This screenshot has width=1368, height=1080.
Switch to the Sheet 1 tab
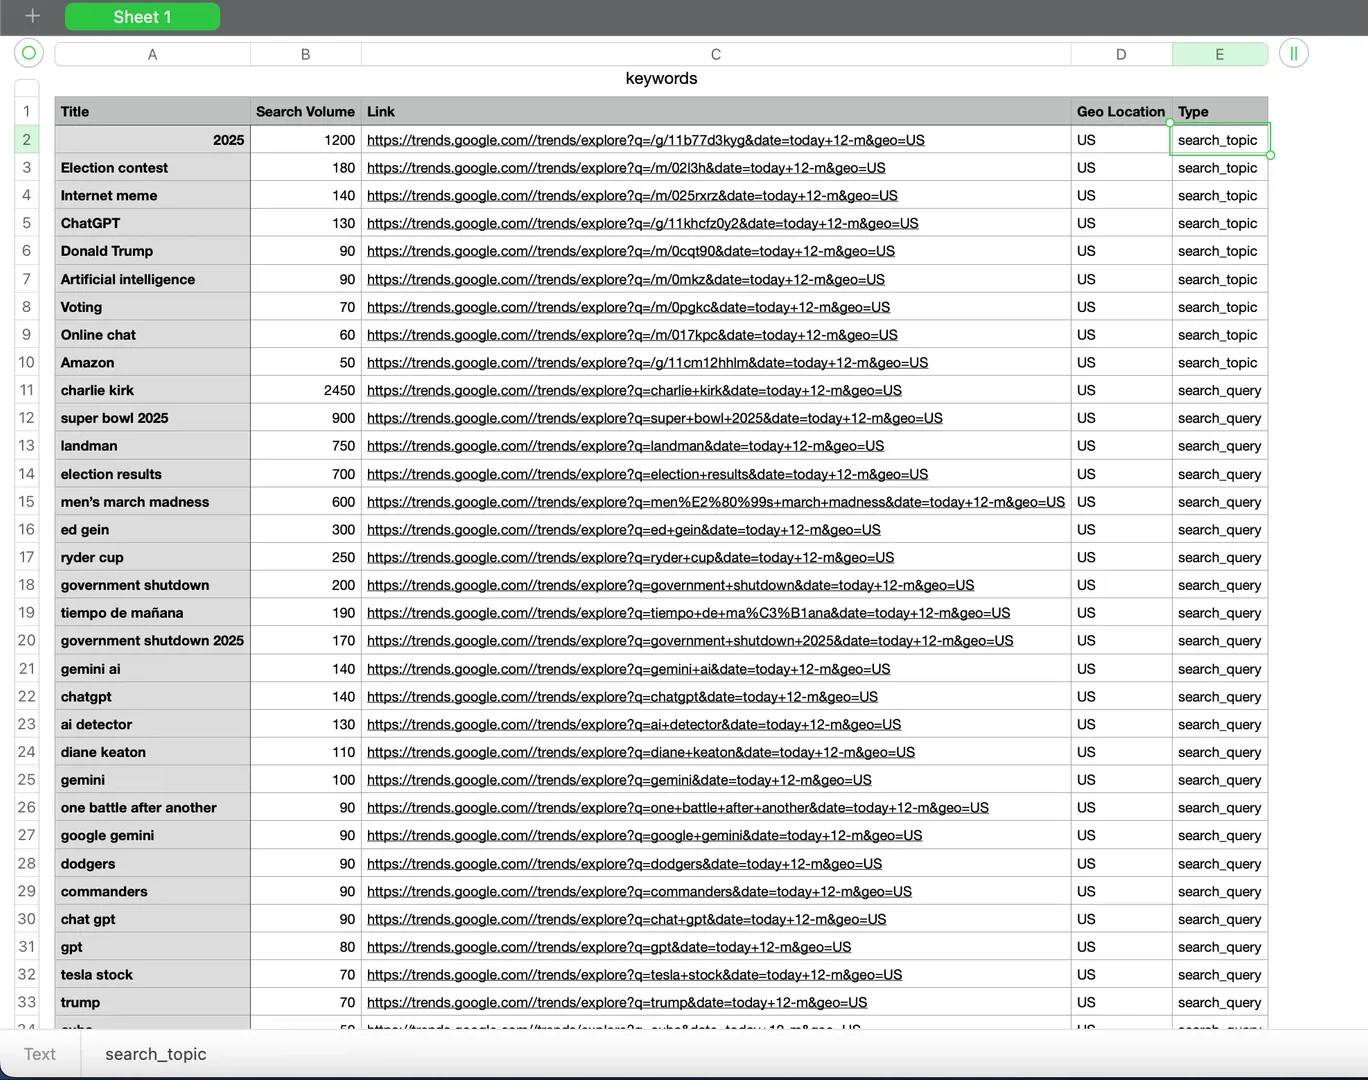(142, 17)
